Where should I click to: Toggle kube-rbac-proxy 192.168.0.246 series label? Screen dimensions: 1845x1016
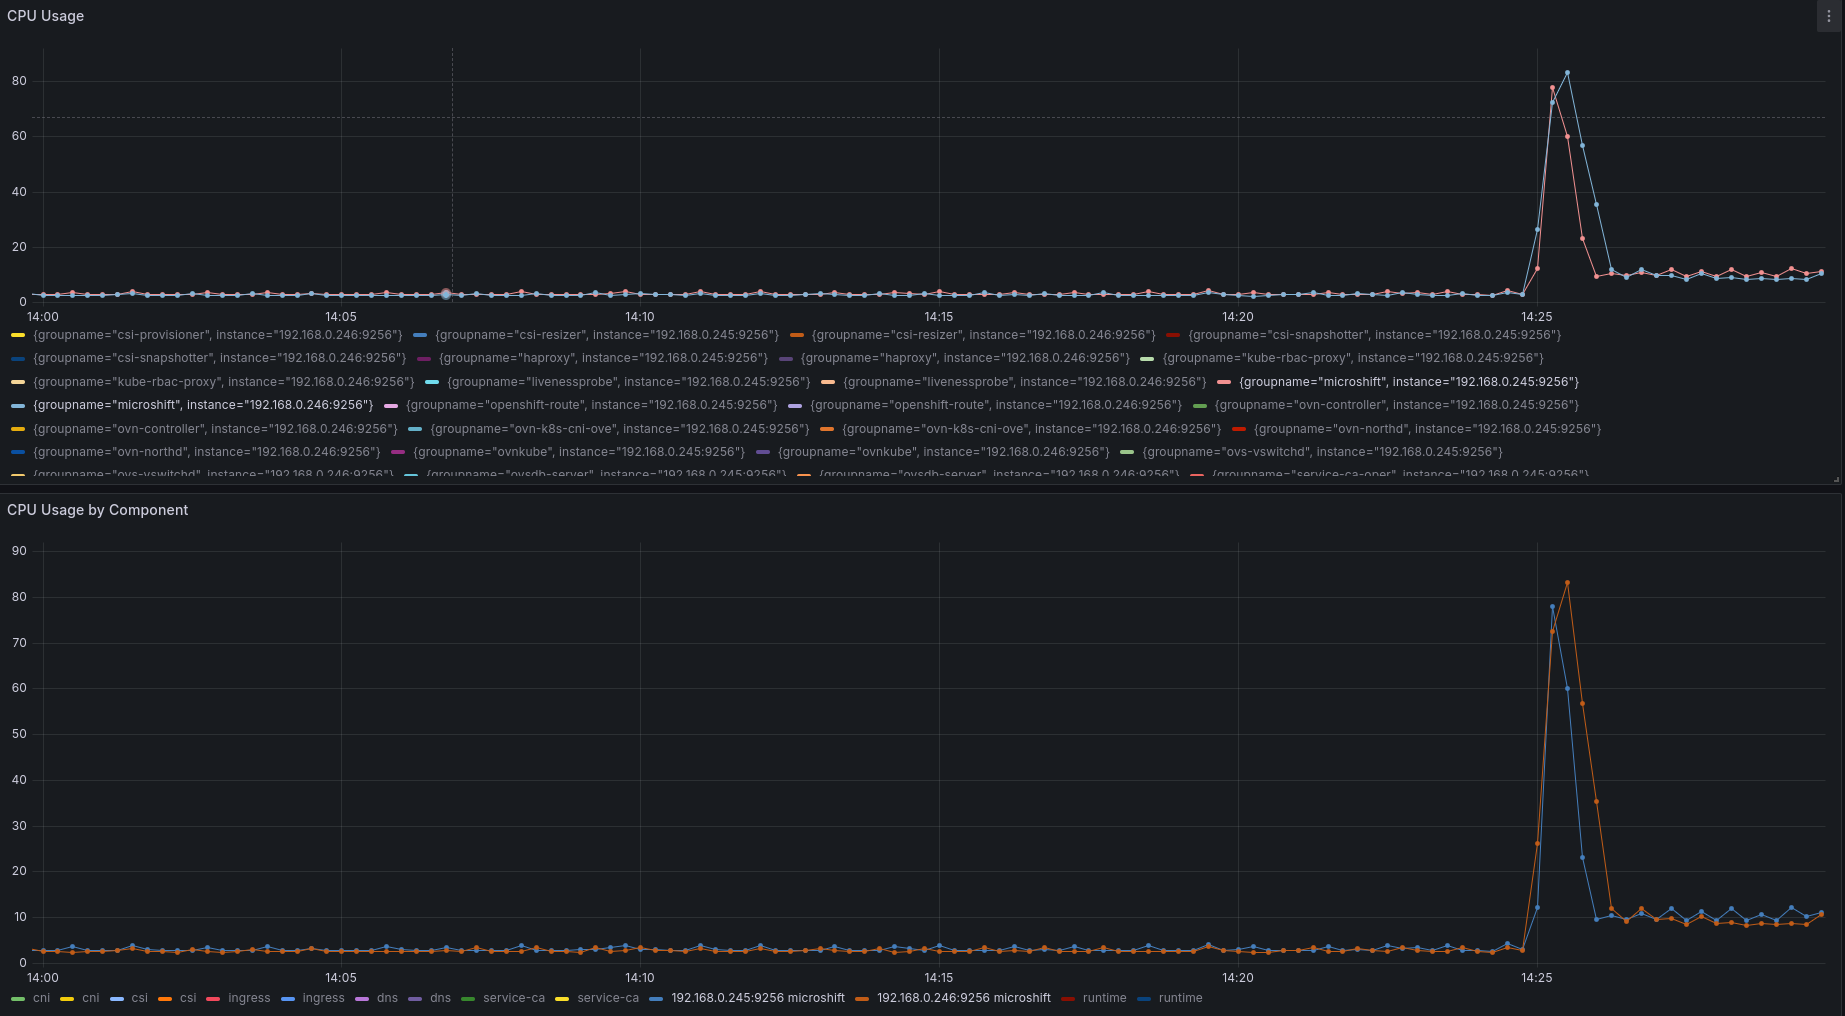223,382
